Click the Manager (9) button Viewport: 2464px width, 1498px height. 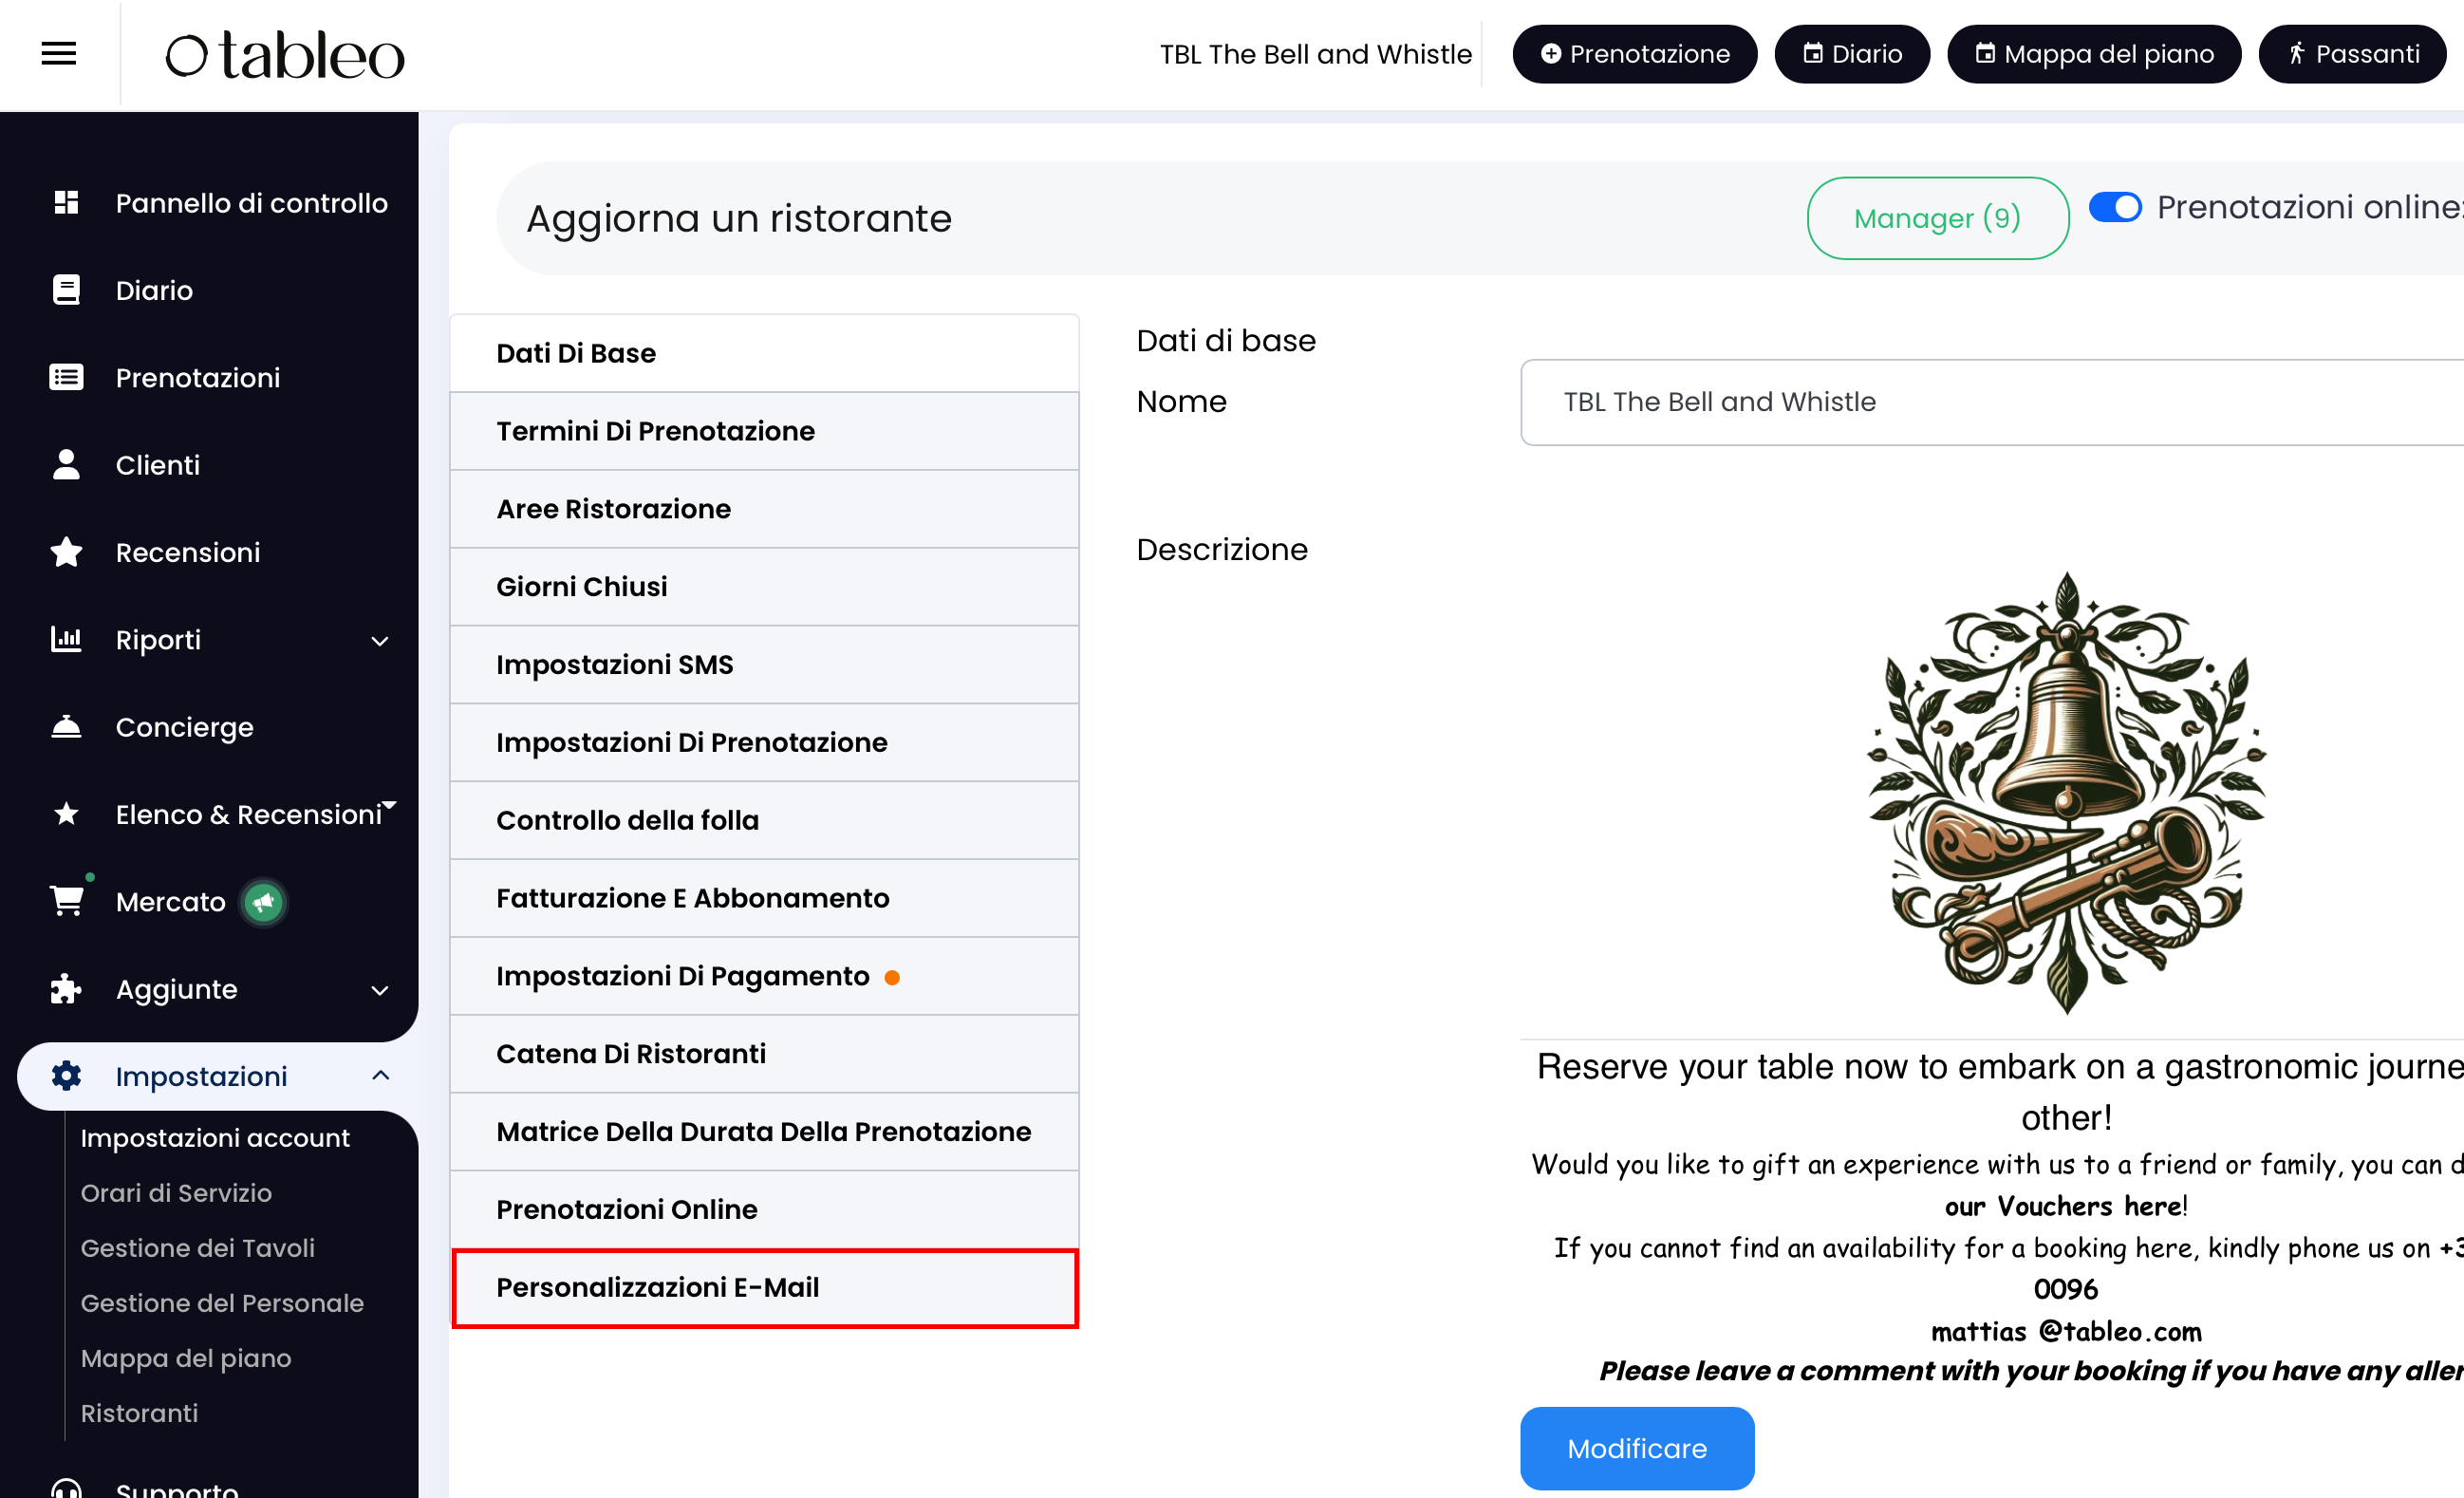point(1937,218)
